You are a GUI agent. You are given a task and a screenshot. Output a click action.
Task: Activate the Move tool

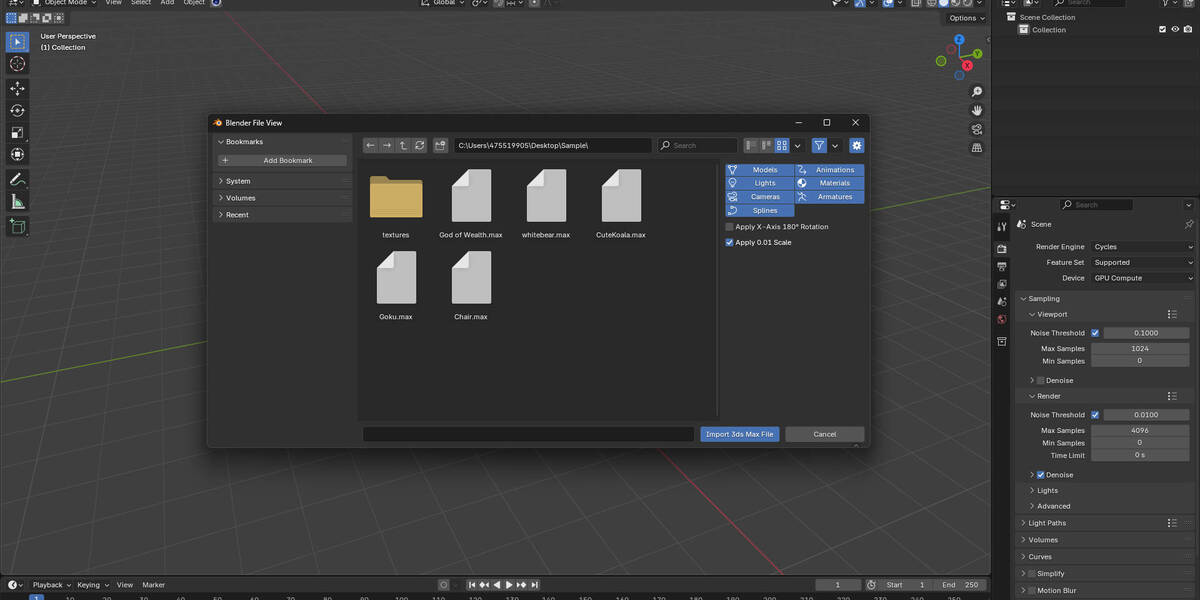coord(17,89)
